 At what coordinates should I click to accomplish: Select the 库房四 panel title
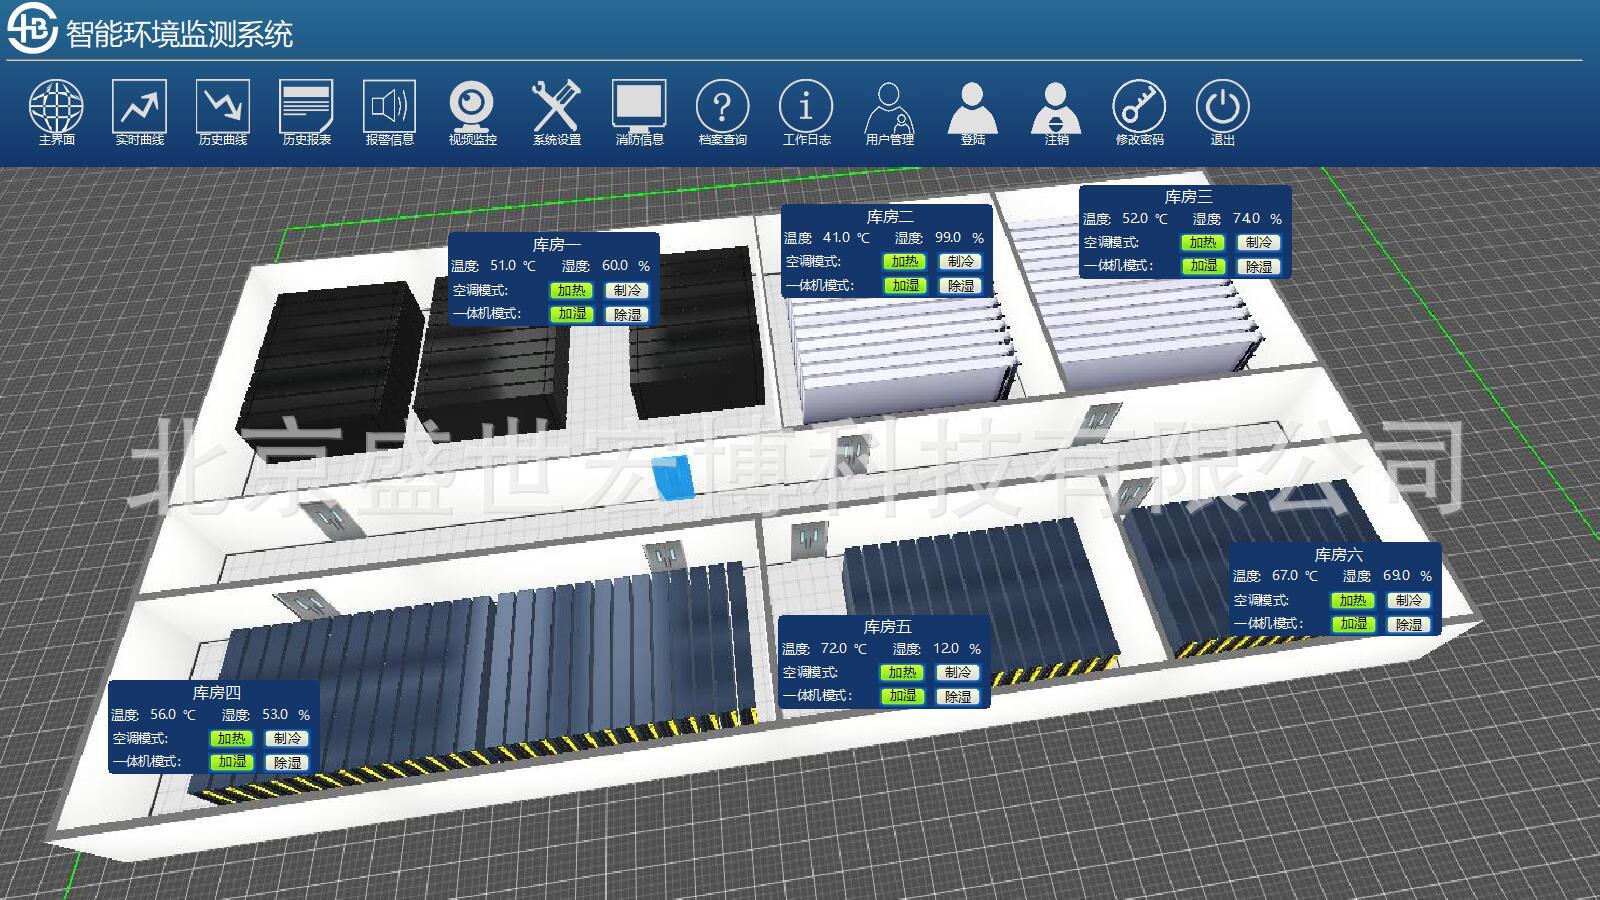pos(216,692)
